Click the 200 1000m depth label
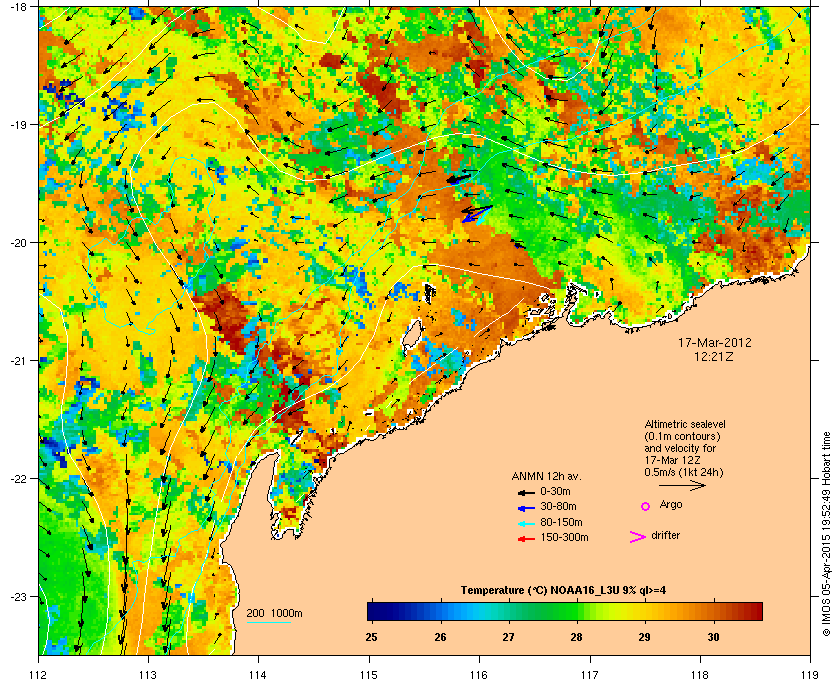 (274, 614)
